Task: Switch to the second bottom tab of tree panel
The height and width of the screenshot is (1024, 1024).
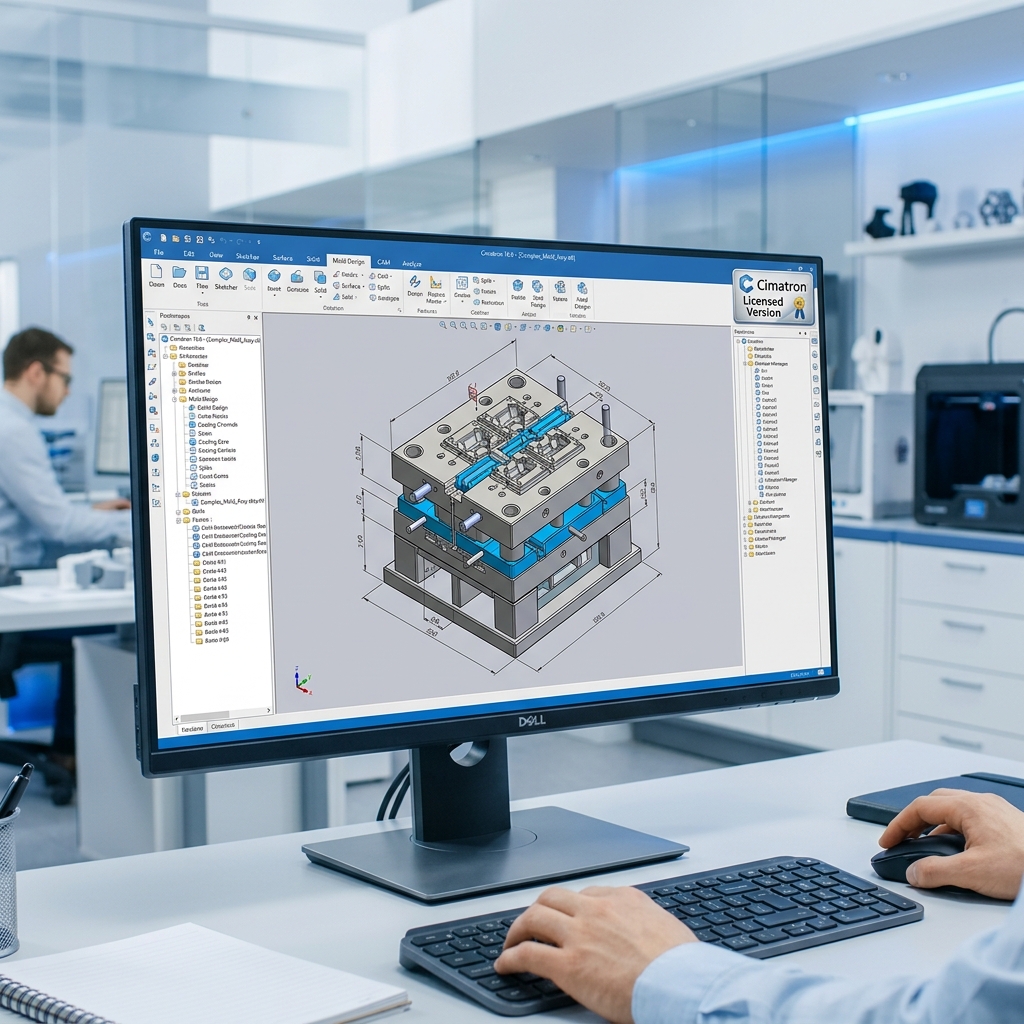Action: pyautogui.click(x=223, y=726)
